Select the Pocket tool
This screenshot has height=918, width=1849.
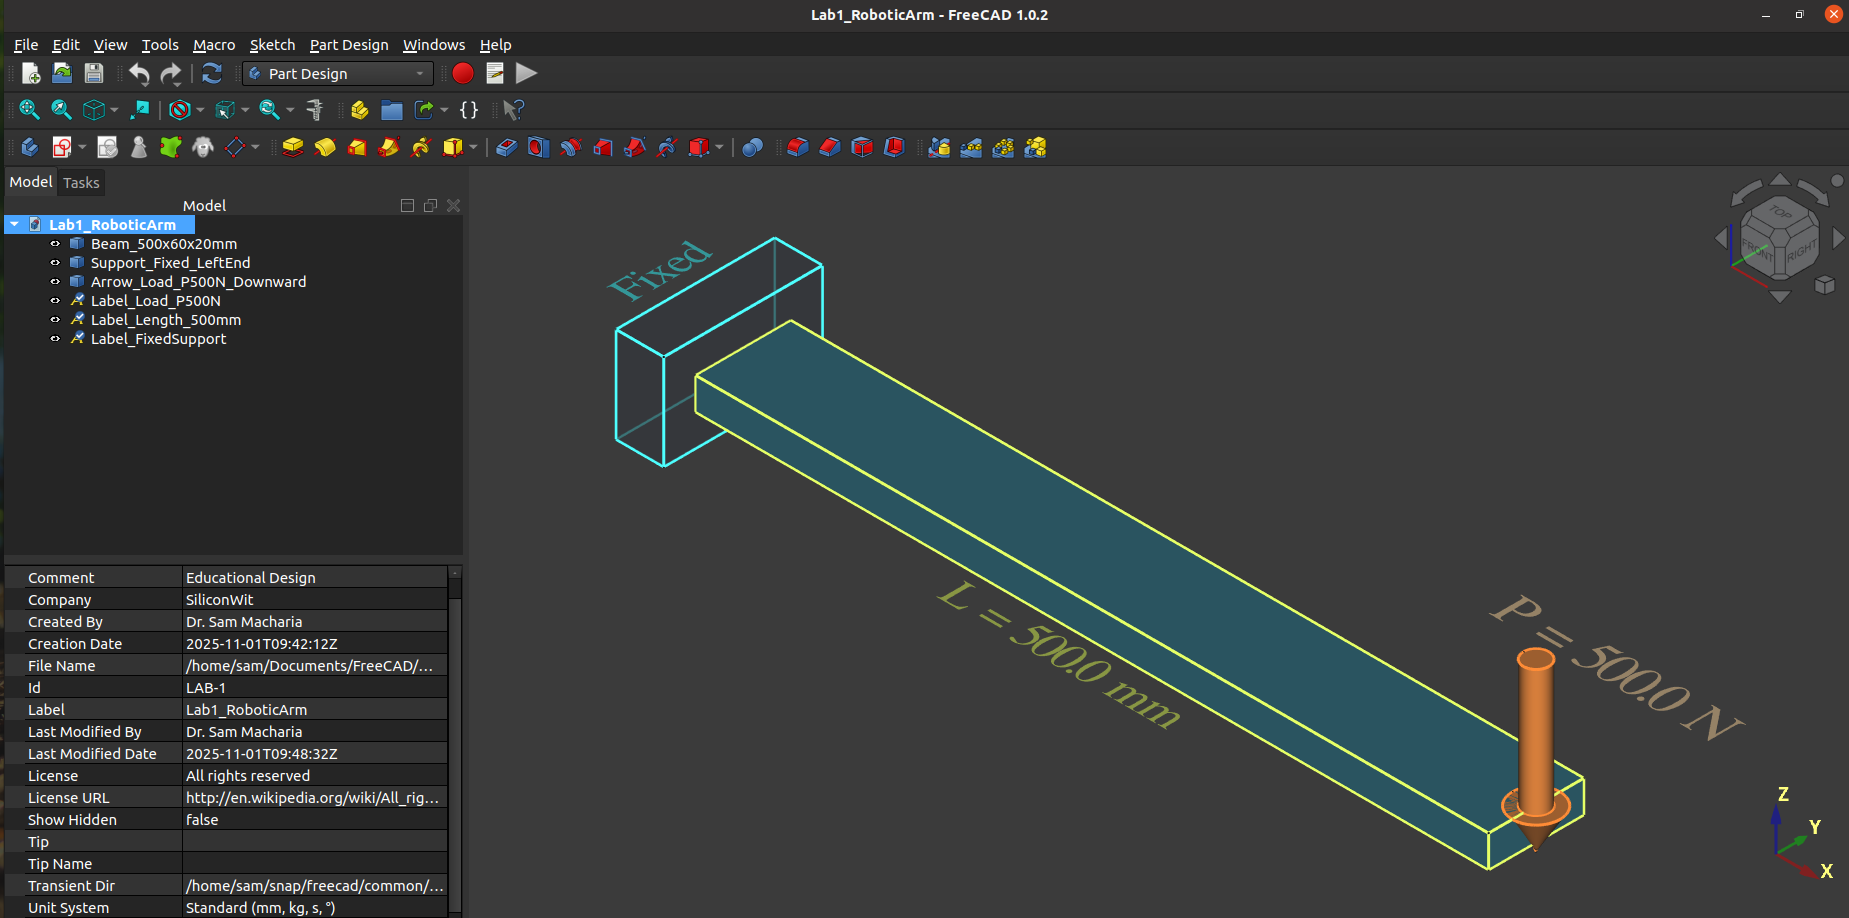click(507, 147)
